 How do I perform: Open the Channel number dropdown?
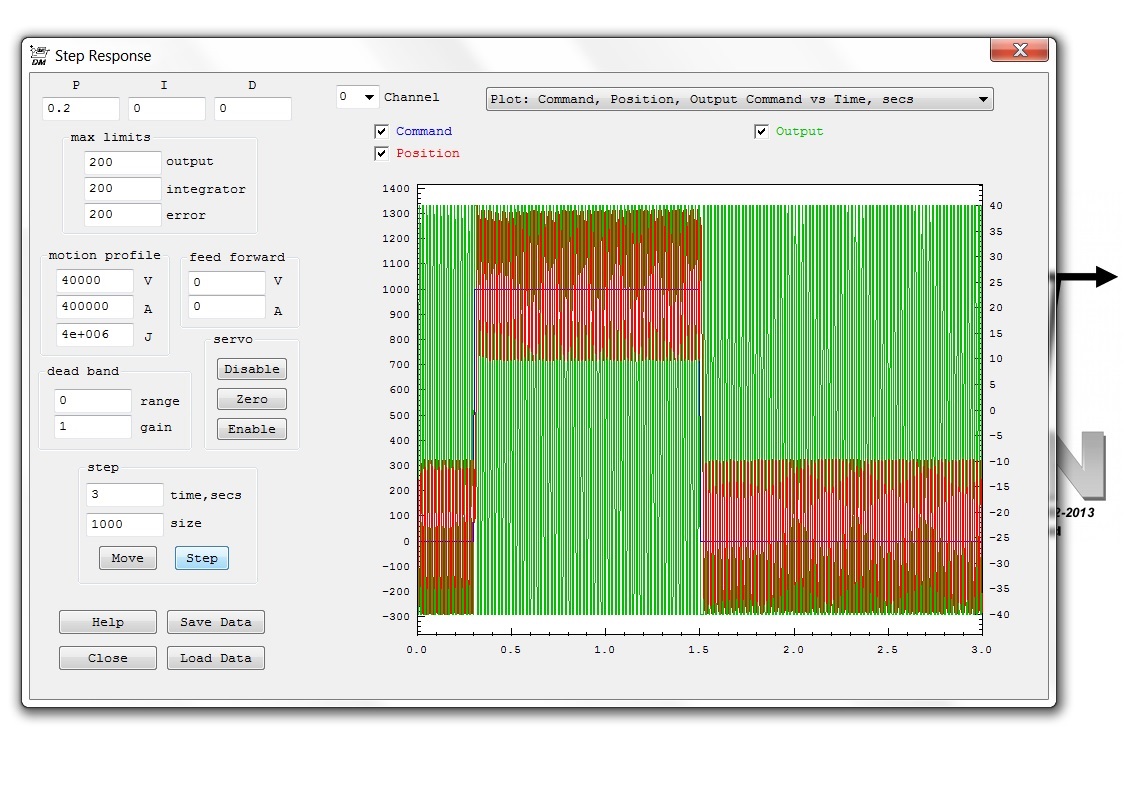358,97
